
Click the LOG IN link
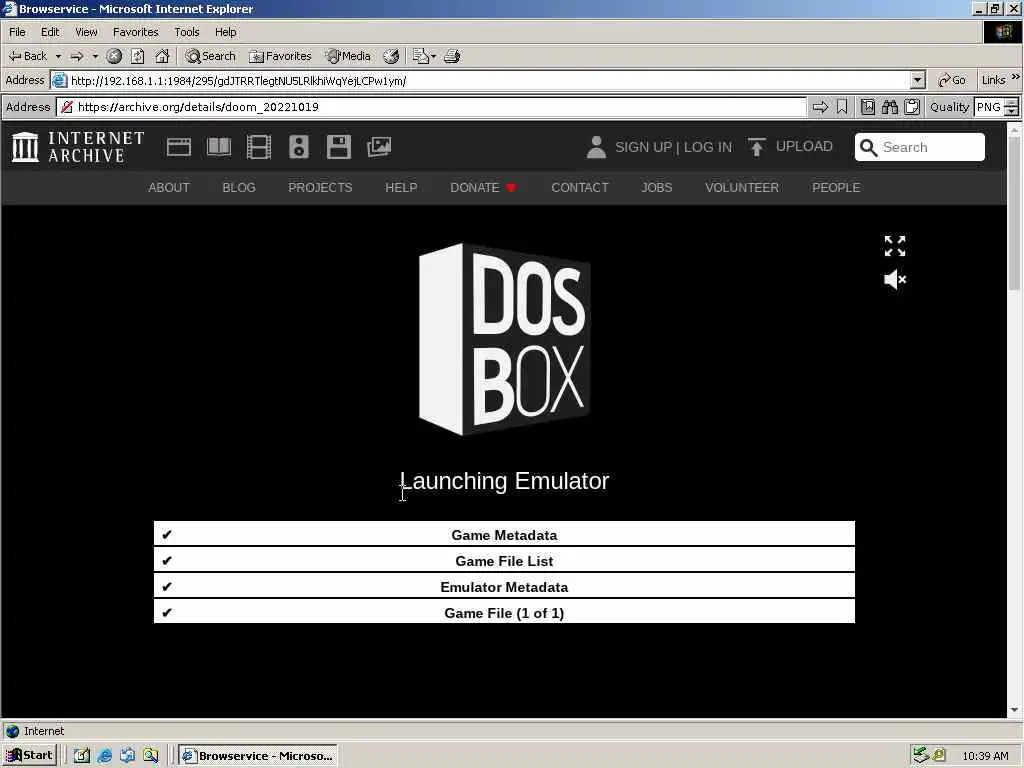(x=708, y=147)
